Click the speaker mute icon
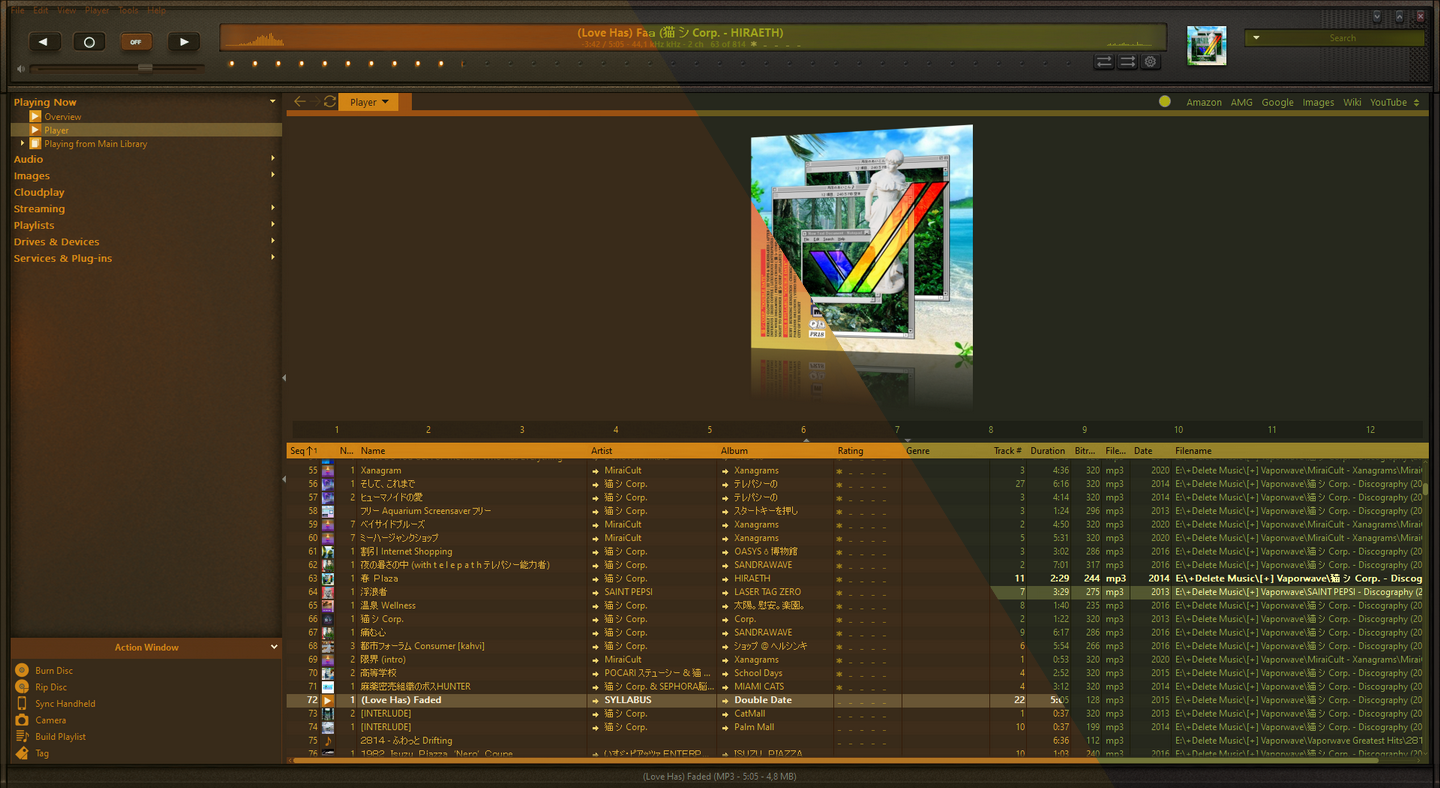Viewport: 1440px width, 788px height. [x=20, y=69]
